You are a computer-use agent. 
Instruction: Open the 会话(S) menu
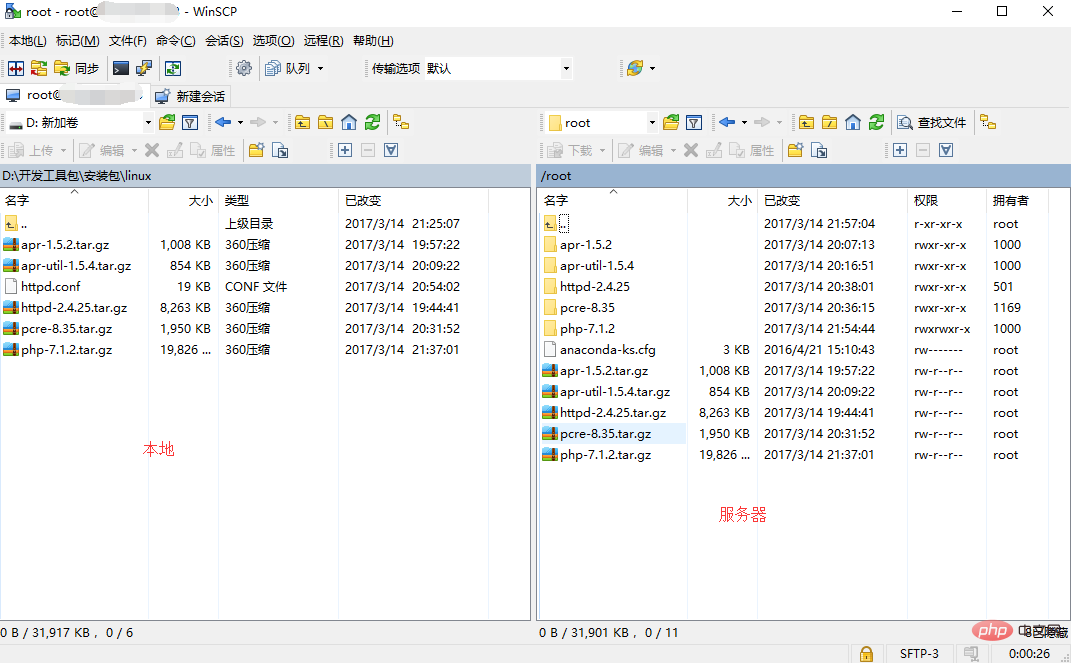pos(224,41)
